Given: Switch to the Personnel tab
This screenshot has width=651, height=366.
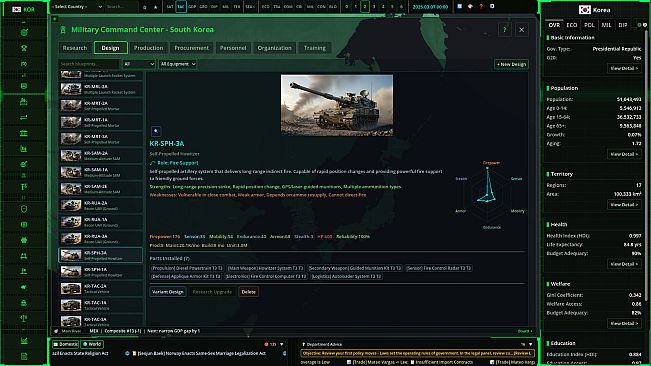Looking at the screenshot, I should (233, 48).
